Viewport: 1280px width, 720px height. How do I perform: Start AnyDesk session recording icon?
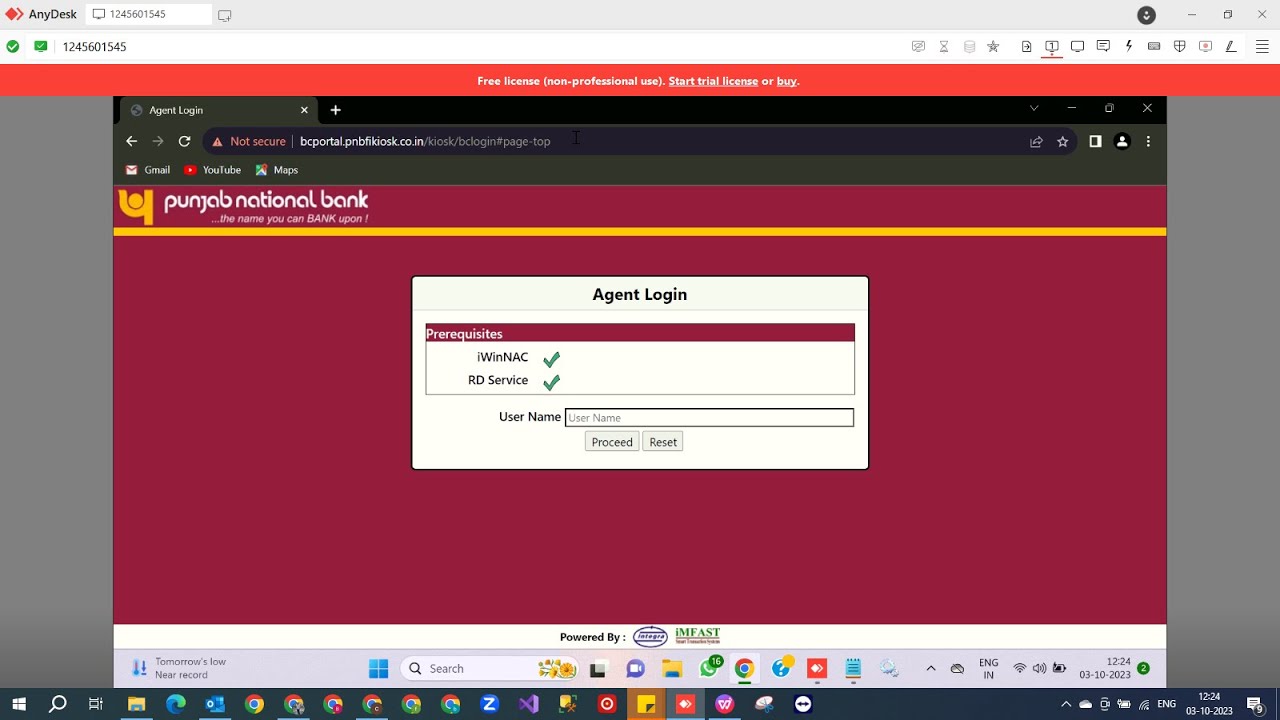tap(1205, 47)
